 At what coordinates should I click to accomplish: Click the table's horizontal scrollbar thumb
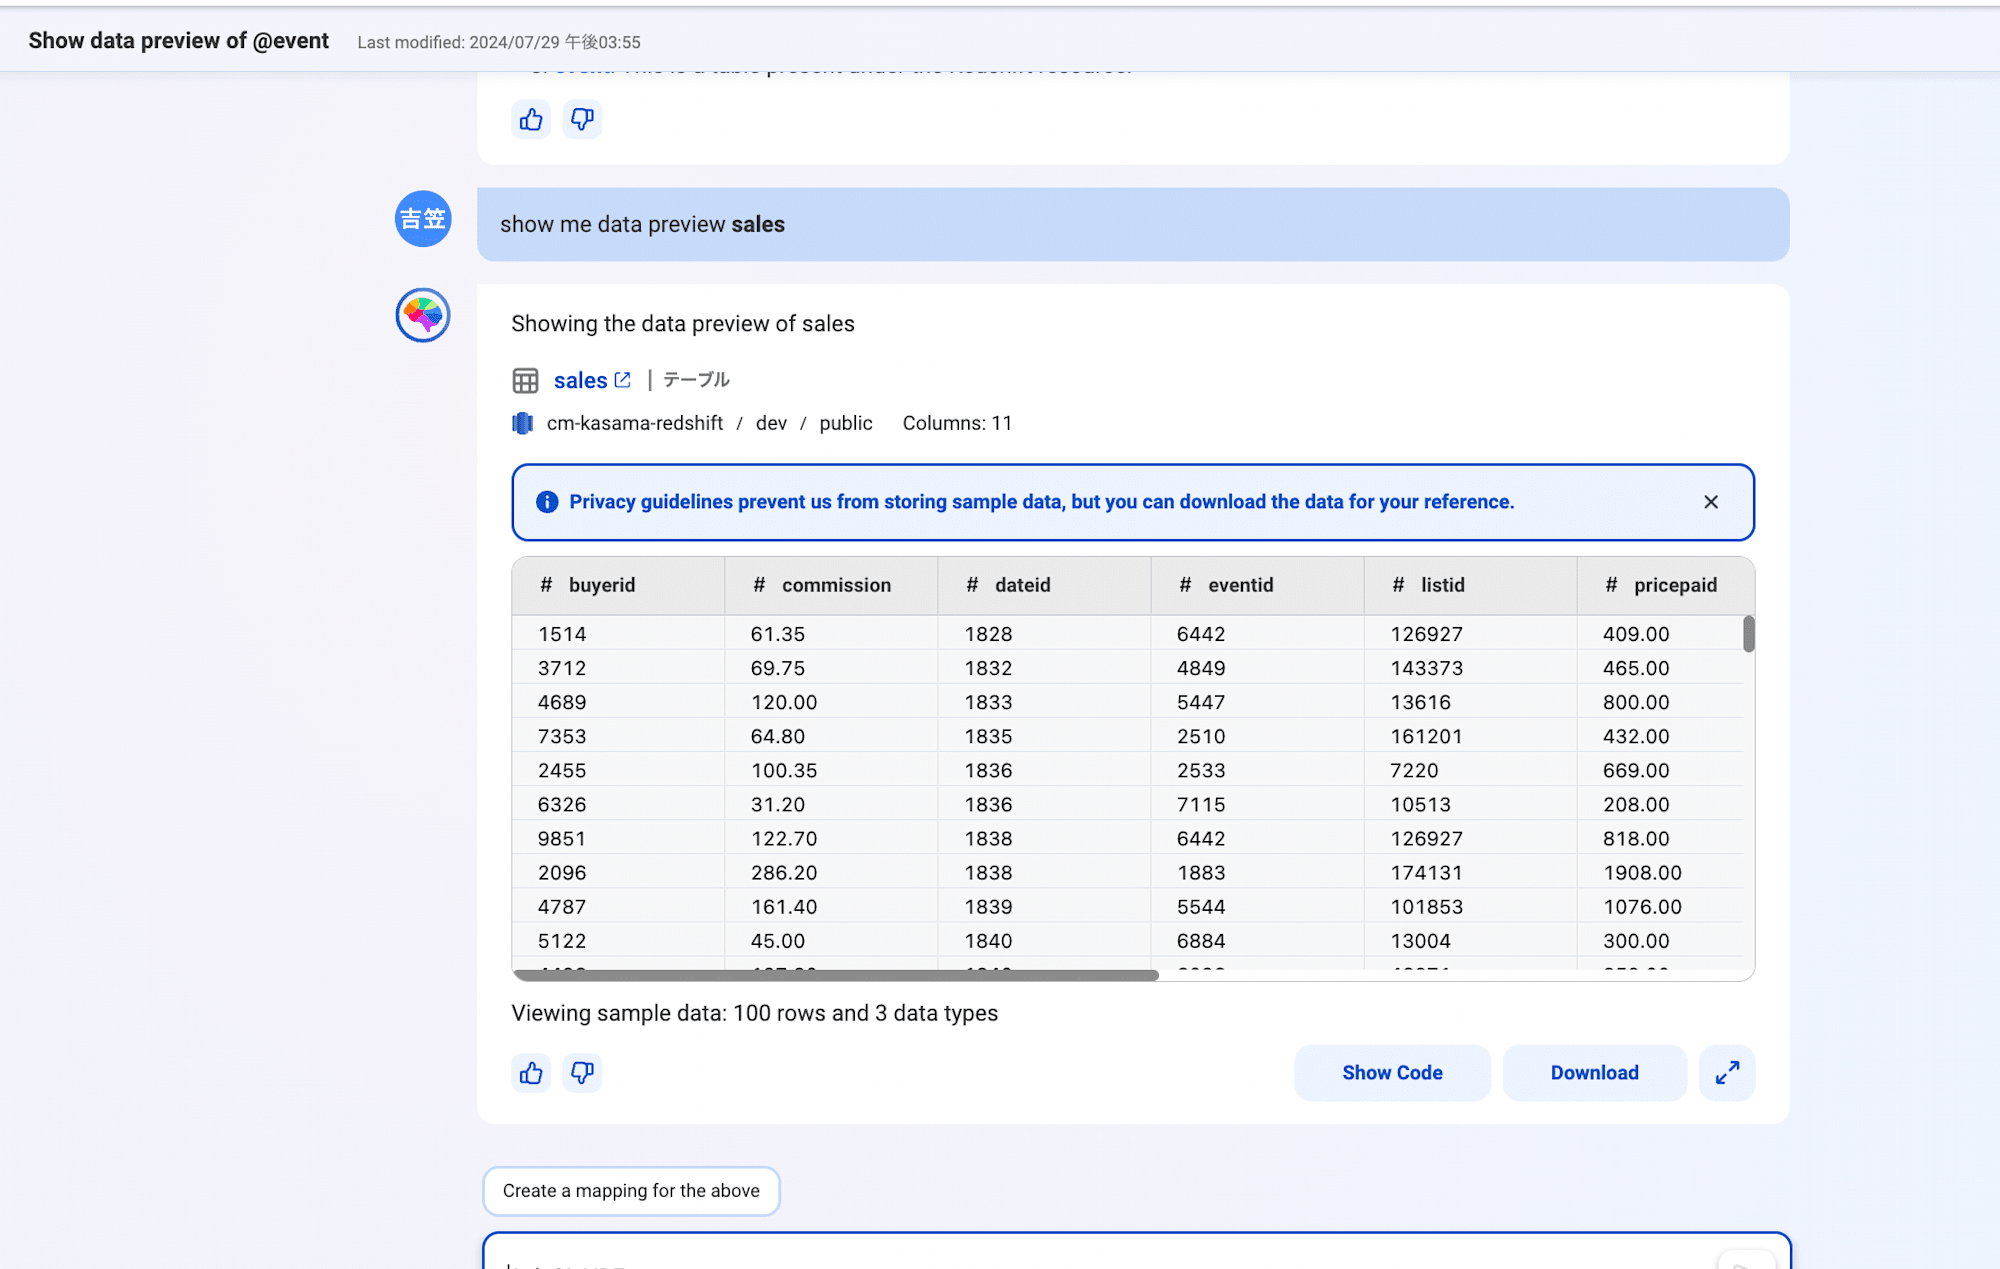pos(836,975)
